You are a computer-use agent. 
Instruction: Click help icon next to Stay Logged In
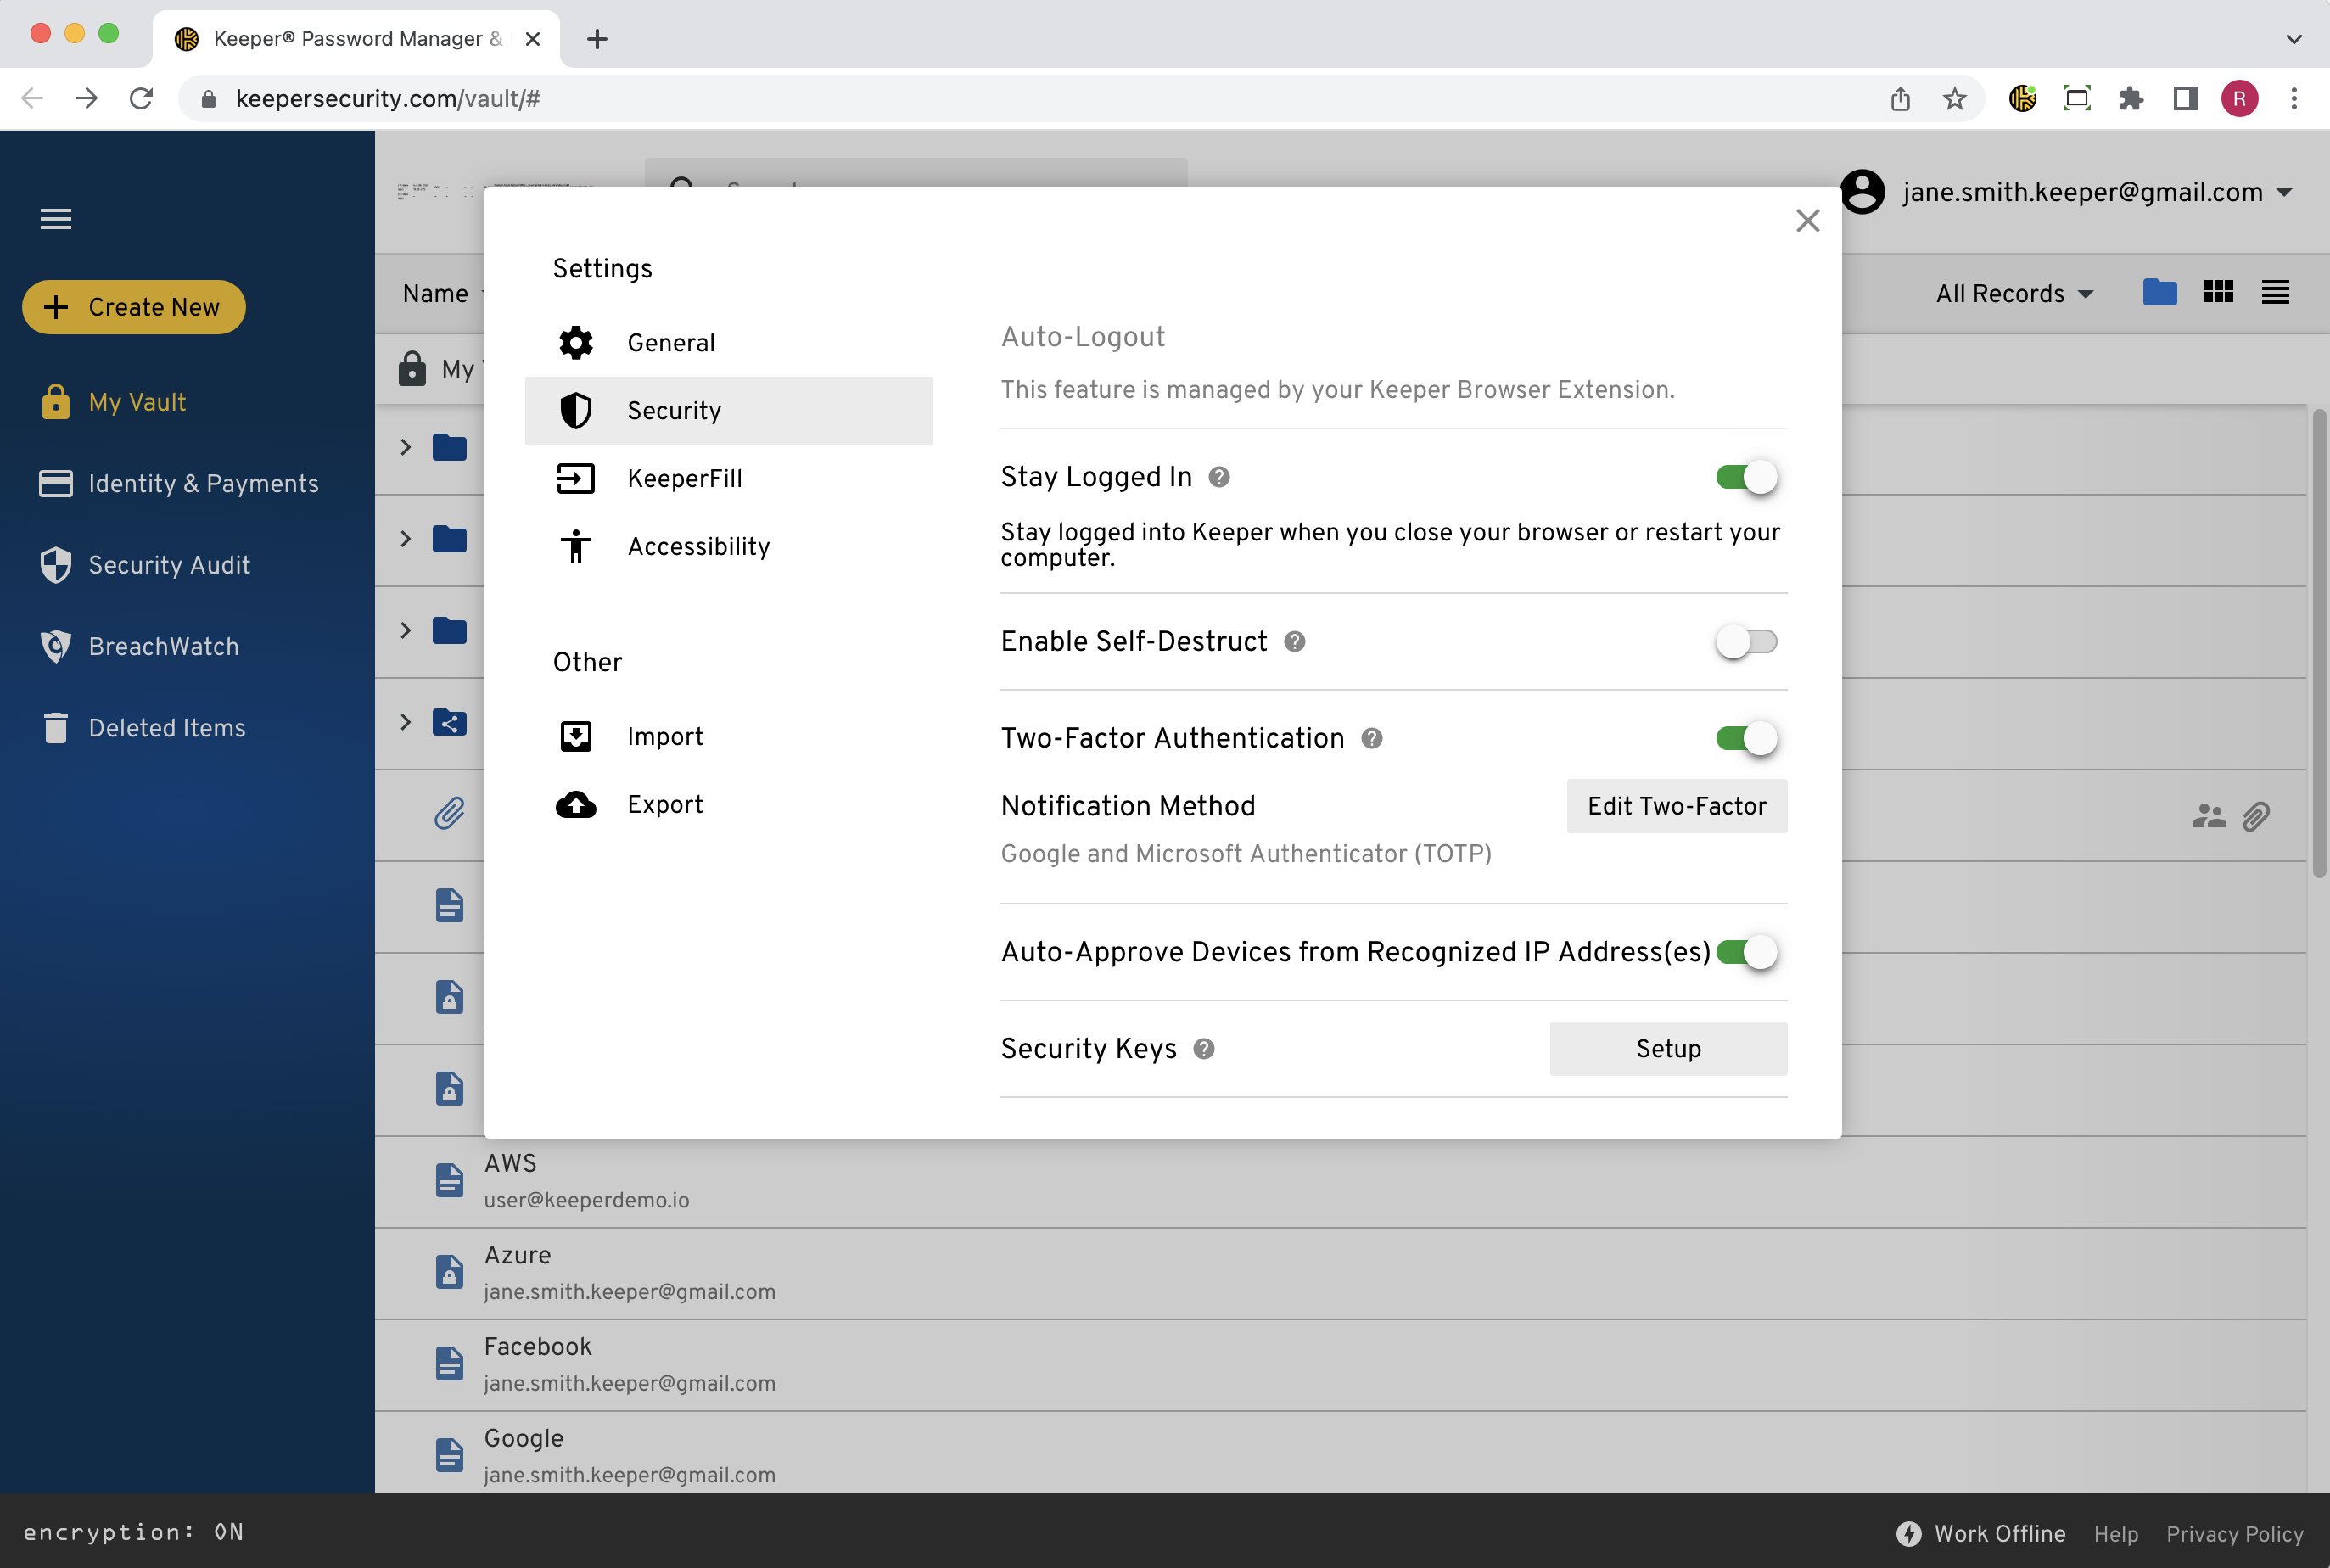pos(1219,477)
